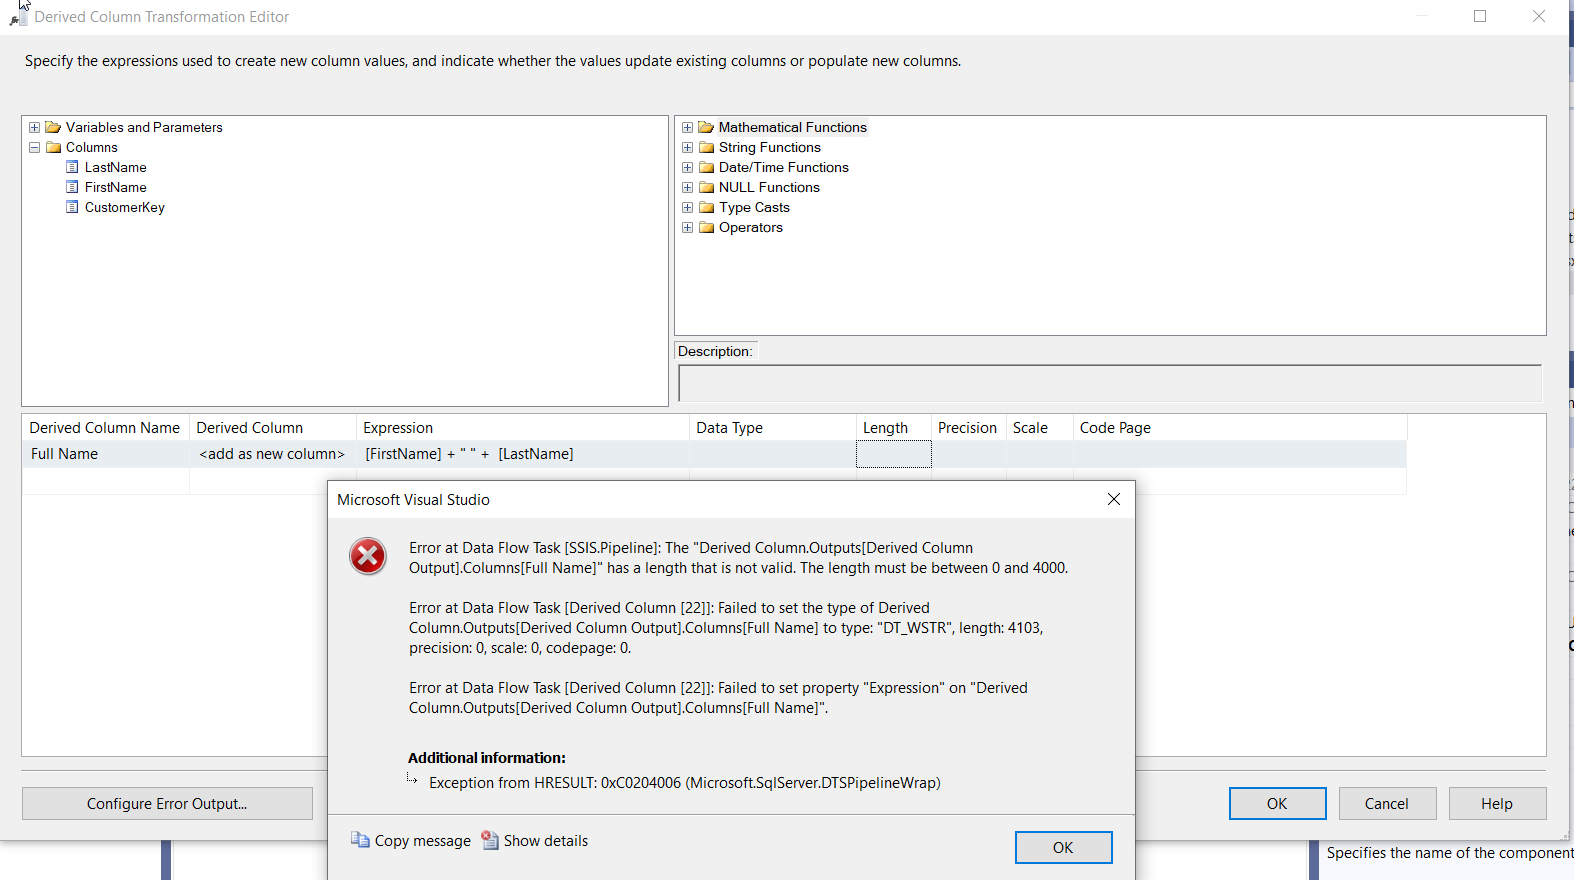
Task: Expand the Date/Time Functions node
Action: tap(687, 167)
